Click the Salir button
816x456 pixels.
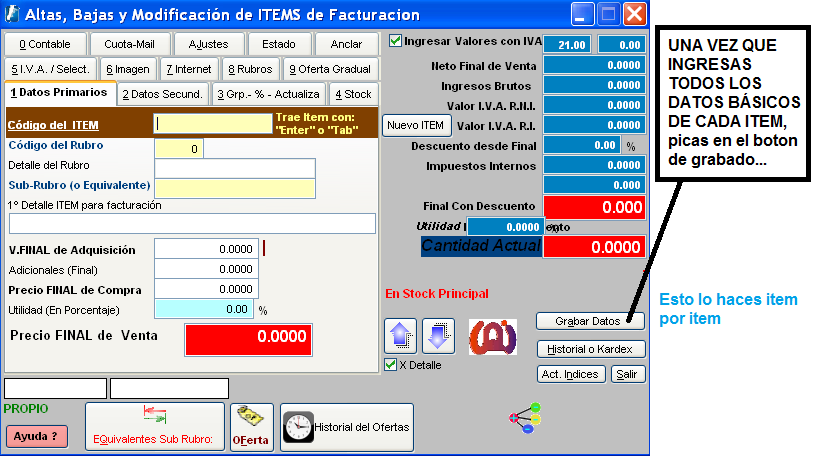[x=628, y=374]
